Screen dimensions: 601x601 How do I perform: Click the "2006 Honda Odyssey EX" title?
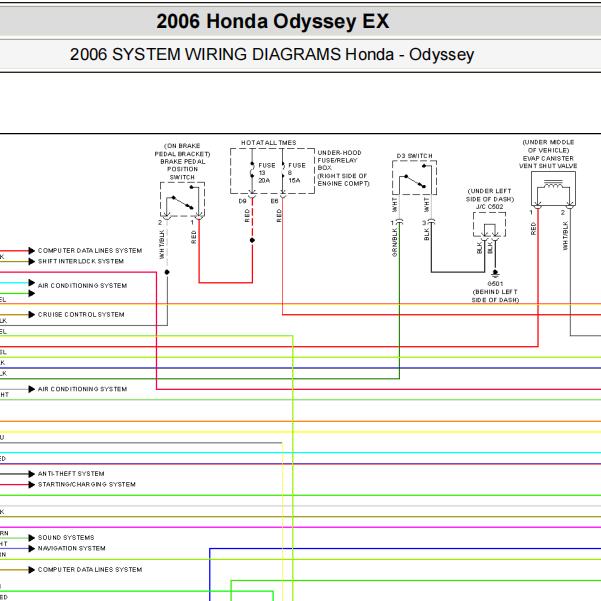[273, 21]
